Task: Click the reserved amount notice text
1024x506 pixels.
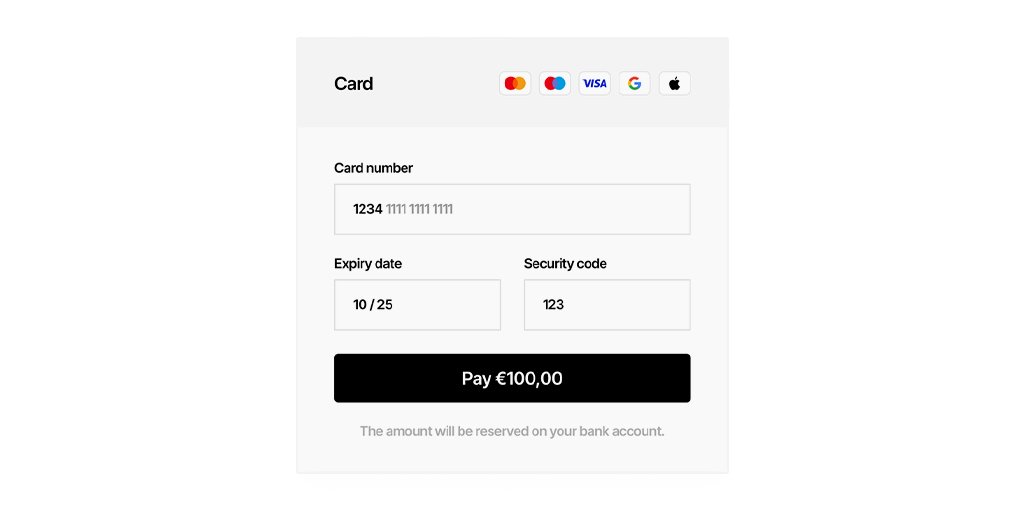Action: (512, 431)
